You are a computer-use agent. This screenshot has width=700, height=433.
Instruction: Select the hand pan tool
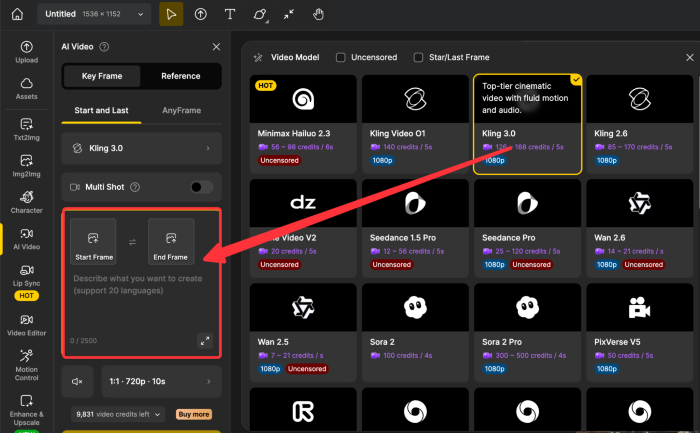point(318,15)
